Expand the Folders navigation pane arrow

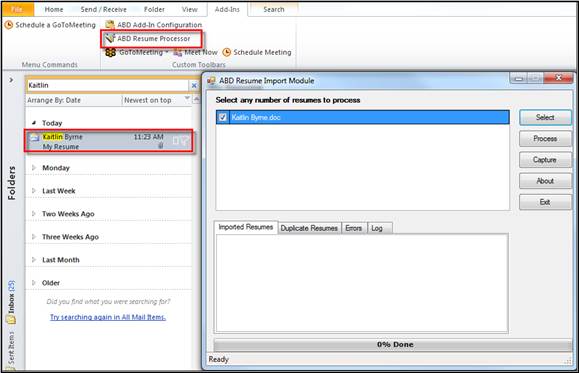point(11,80)
